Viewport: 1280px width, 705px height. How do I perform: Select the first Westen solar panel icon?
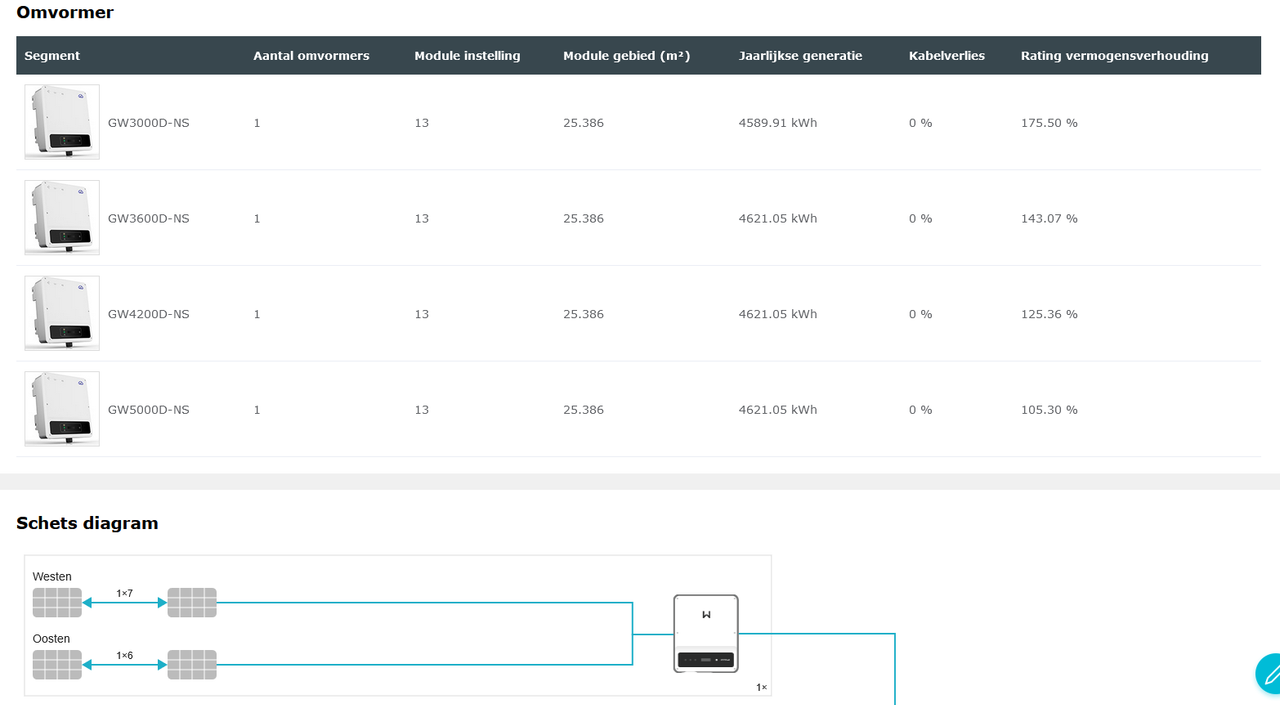57,603
